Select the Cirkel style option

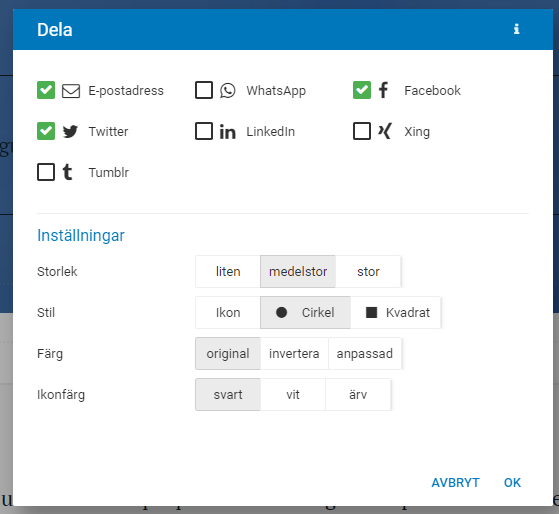click(x=306, y=313)
